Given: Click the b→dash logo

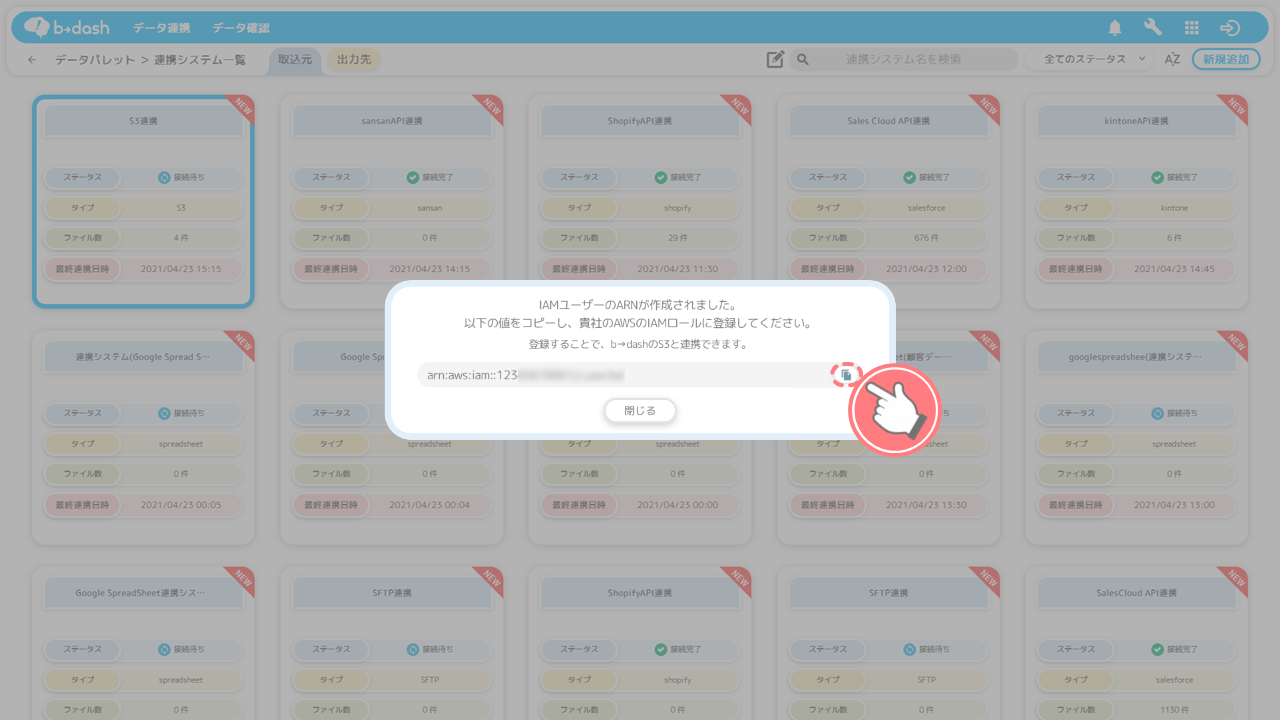Looking at the screenshot, I should point(67,28).
